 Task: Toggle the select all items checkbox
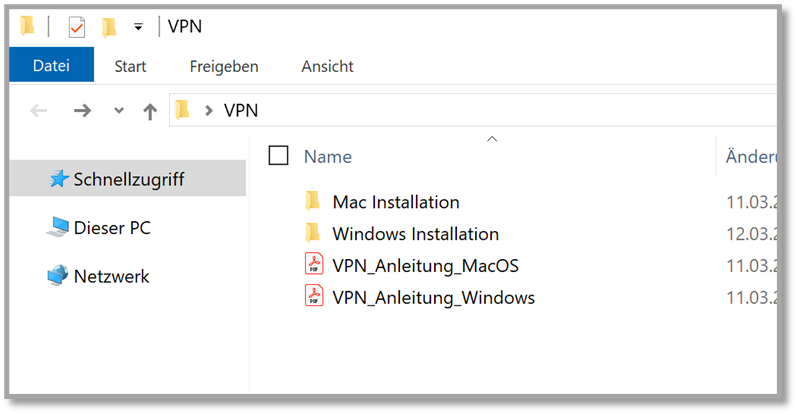(x=279, y=155)
